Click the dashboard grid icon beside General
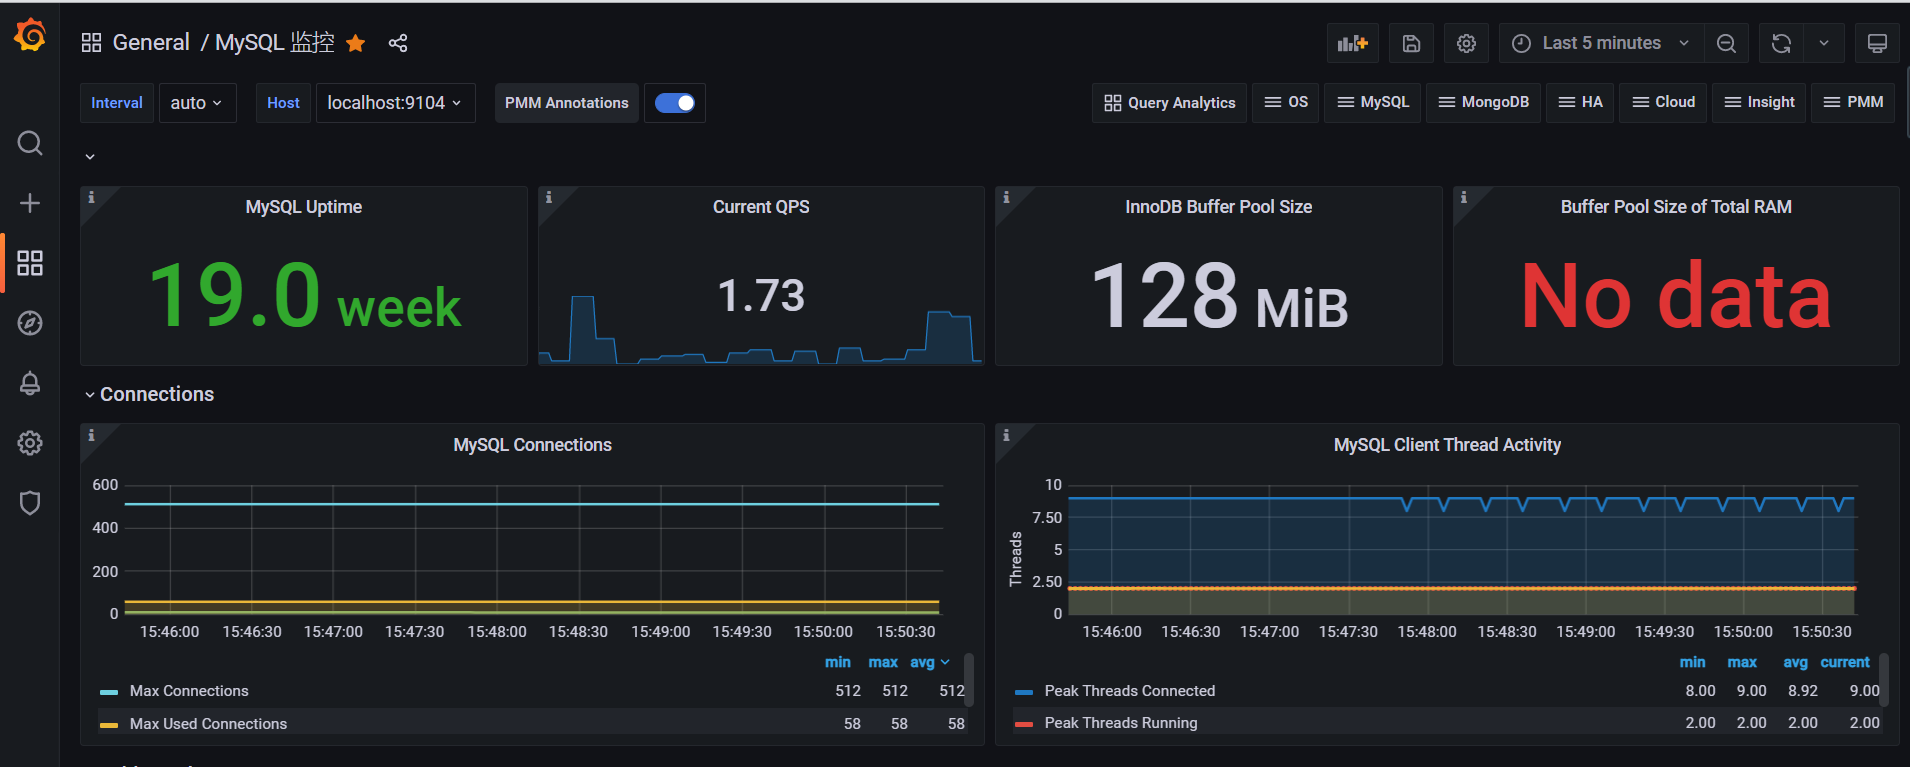This screenshot has width=1910, height=767. coord(91,43)
